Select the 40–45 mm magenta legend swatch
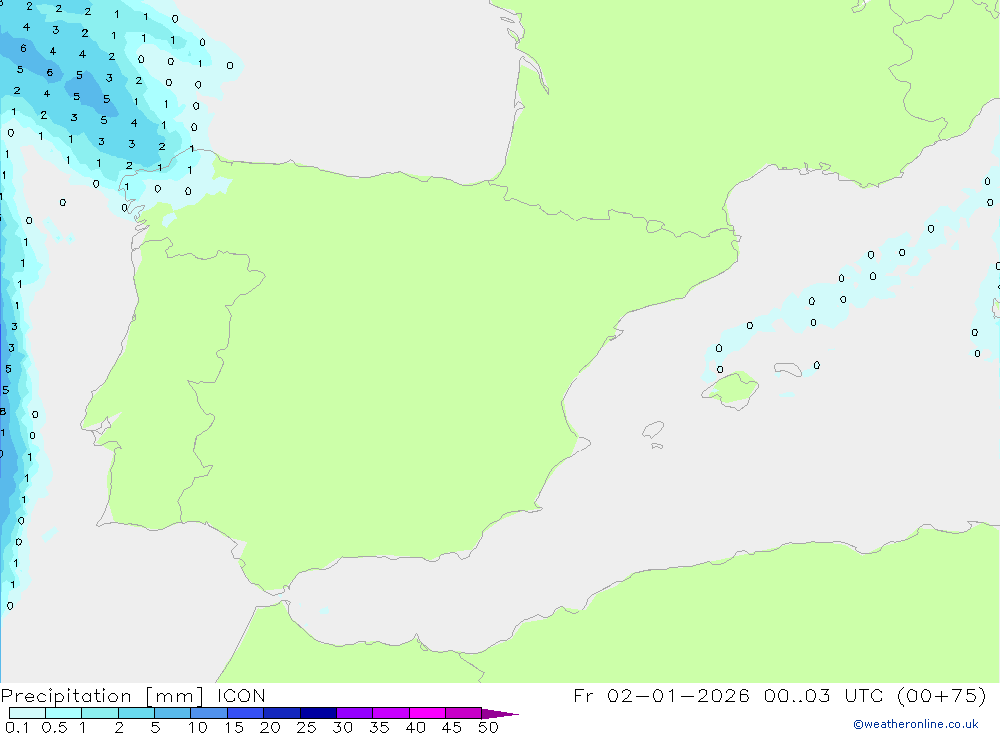Screen dimensions: 1000x733 pos(427,713)
